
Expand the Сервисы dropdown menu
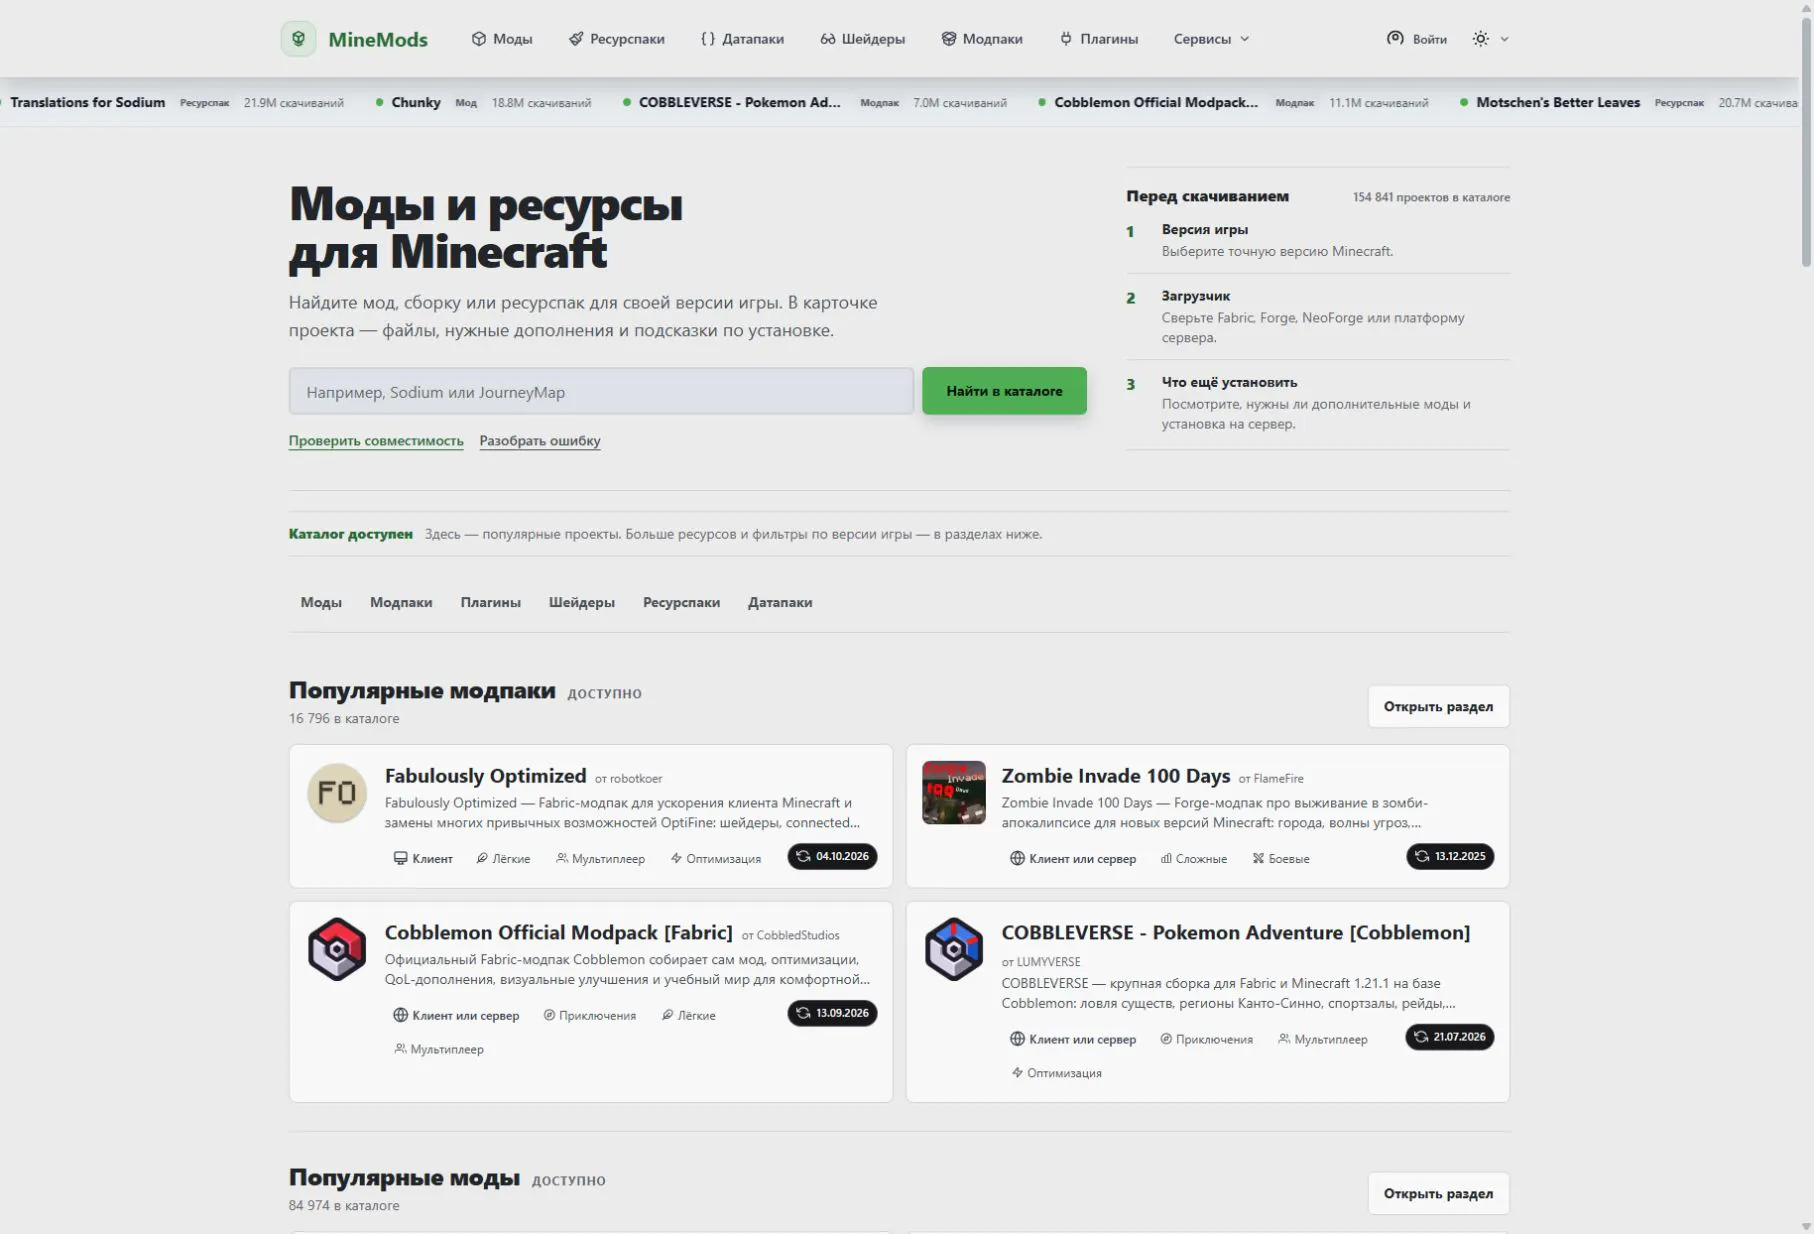[x=1211, y=39]
